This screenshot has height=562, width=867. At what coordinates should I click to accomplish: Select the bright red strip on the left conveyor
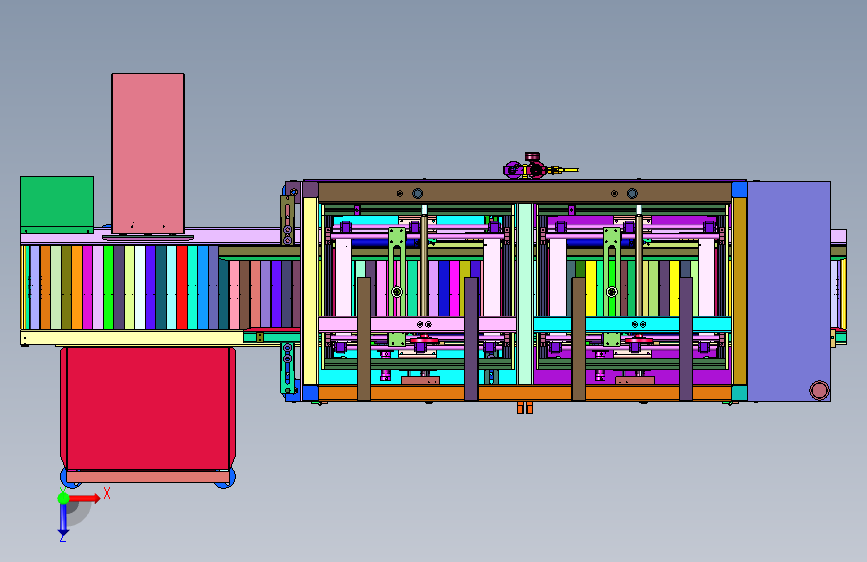pos(182,288)
